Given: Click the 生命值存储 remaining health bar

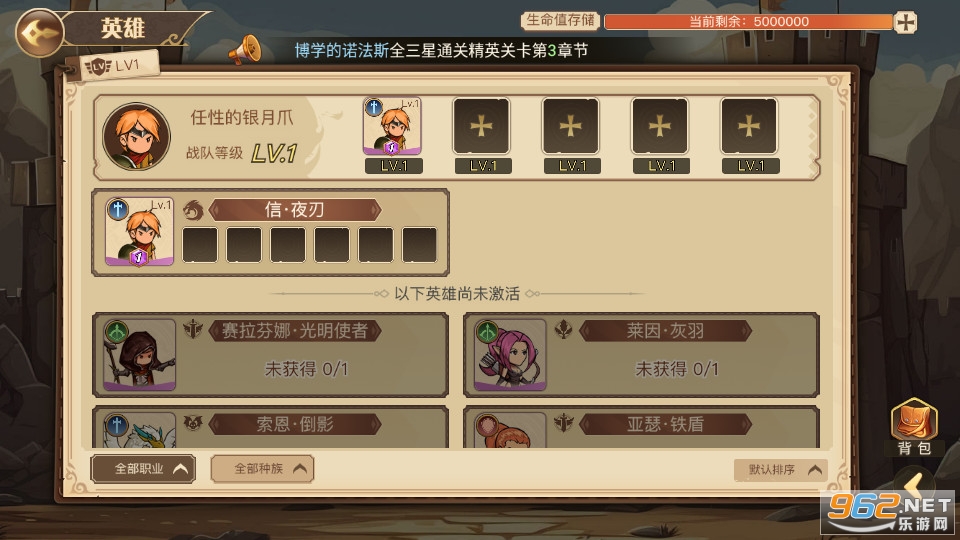Looking at the screenshot, I should pyautogui.click(x=748, y=22).
